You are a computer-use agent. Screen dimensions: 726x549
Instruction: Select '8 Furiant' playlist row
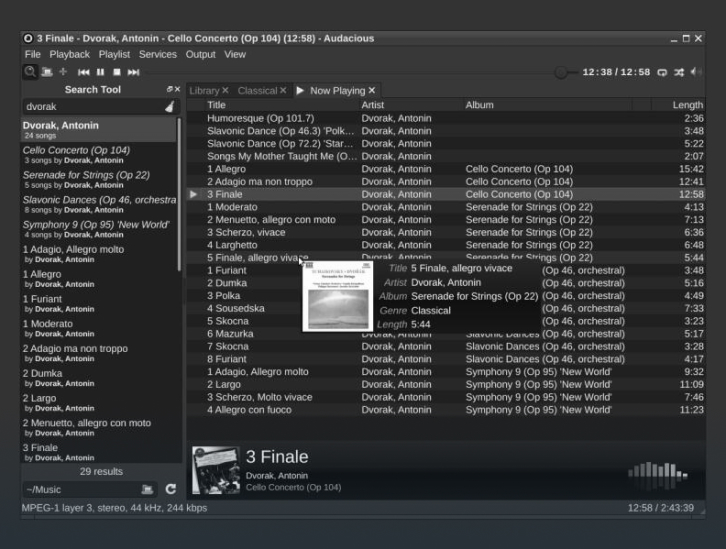pyautogui.click(x=446, y=359)
